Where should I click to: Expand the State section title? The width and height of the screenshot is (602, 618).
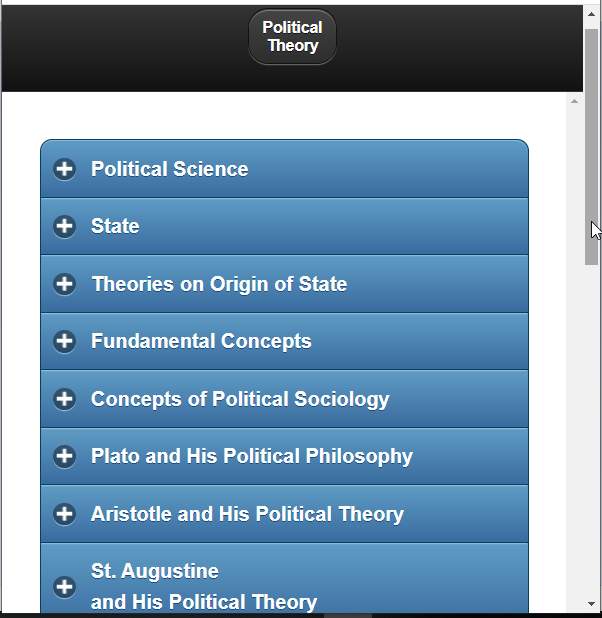pyautogui.click(x=115, y=226)
